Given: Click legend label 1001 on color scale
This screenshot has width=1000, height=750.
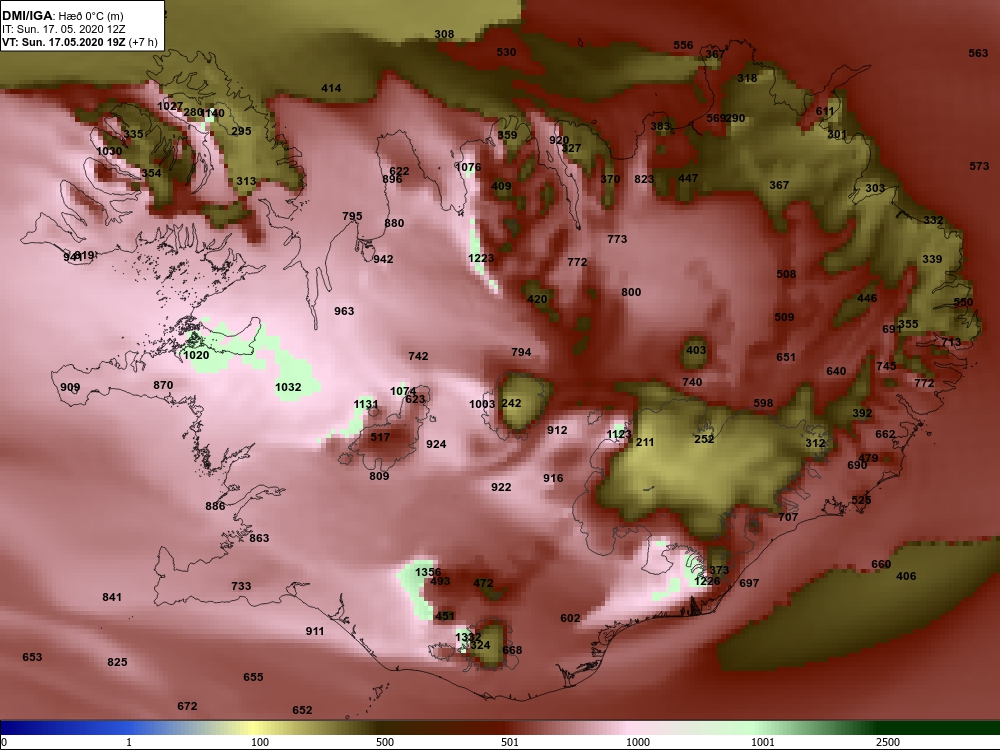Looking at the screenshot, I should click(763, 742).
